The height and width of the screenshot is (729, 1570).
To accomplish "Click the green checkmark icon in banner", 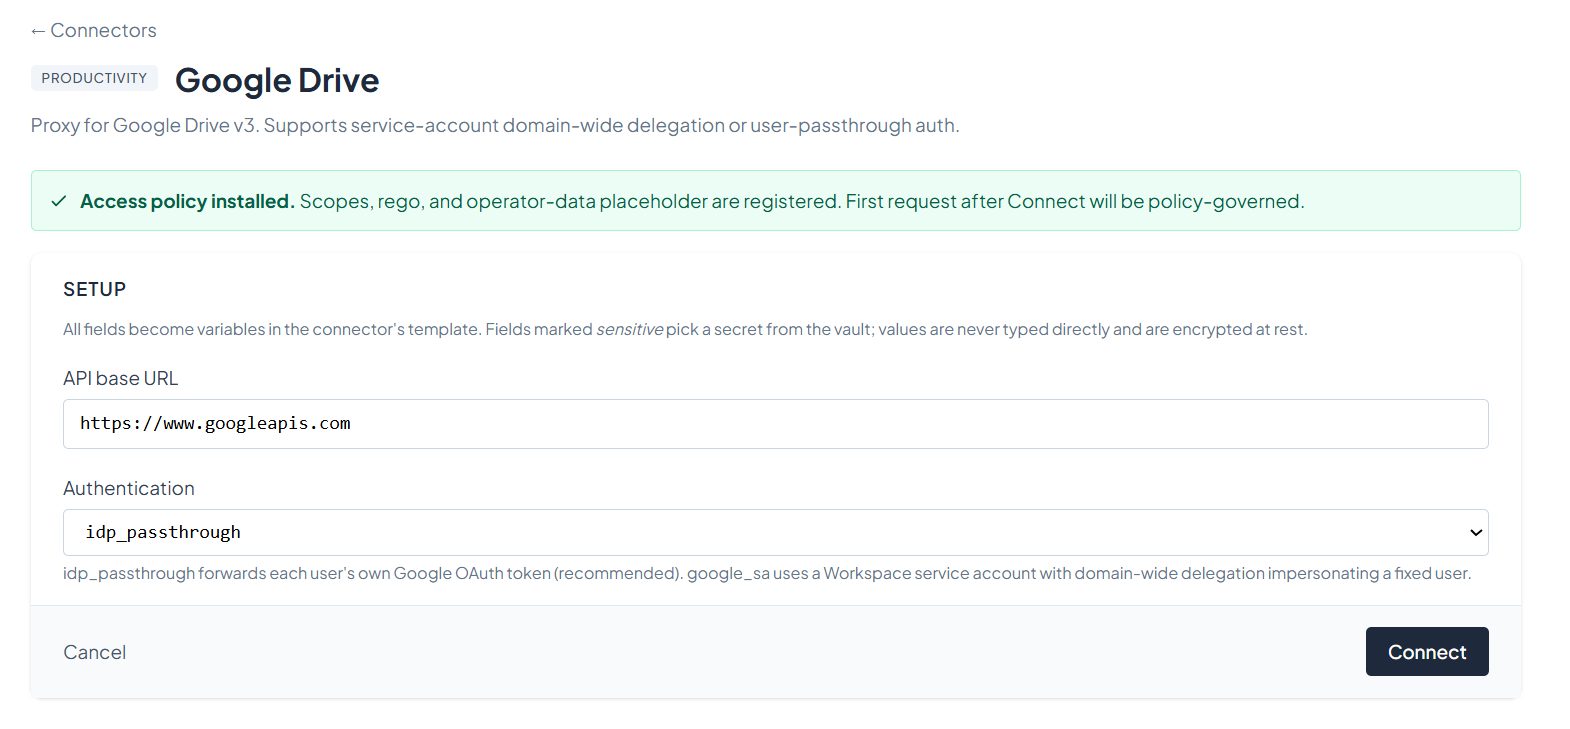I will coord(59,201).
